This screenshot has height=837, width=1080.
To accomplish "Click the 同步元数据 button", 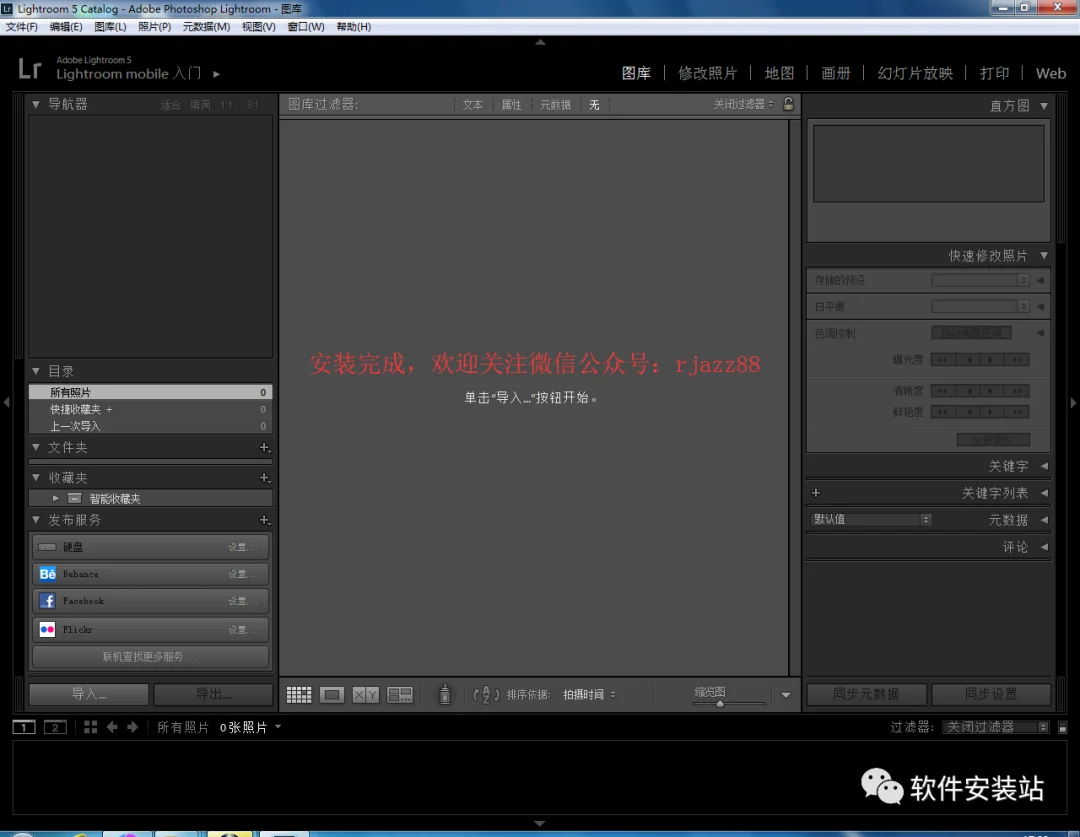I will pos(866,694).
